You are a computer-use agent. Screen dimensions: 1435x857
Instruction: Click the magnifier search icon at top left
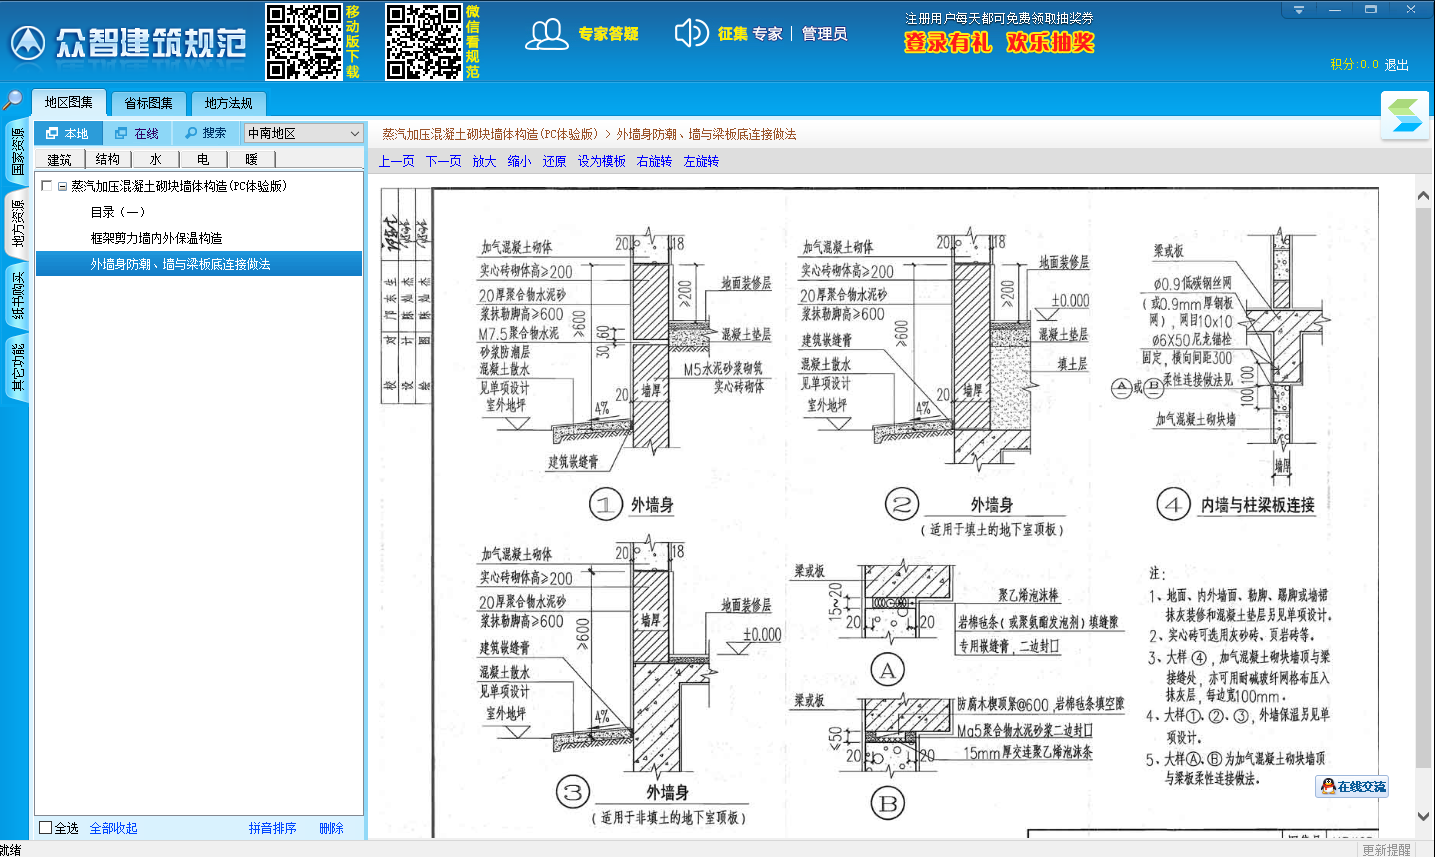(13, 100)
